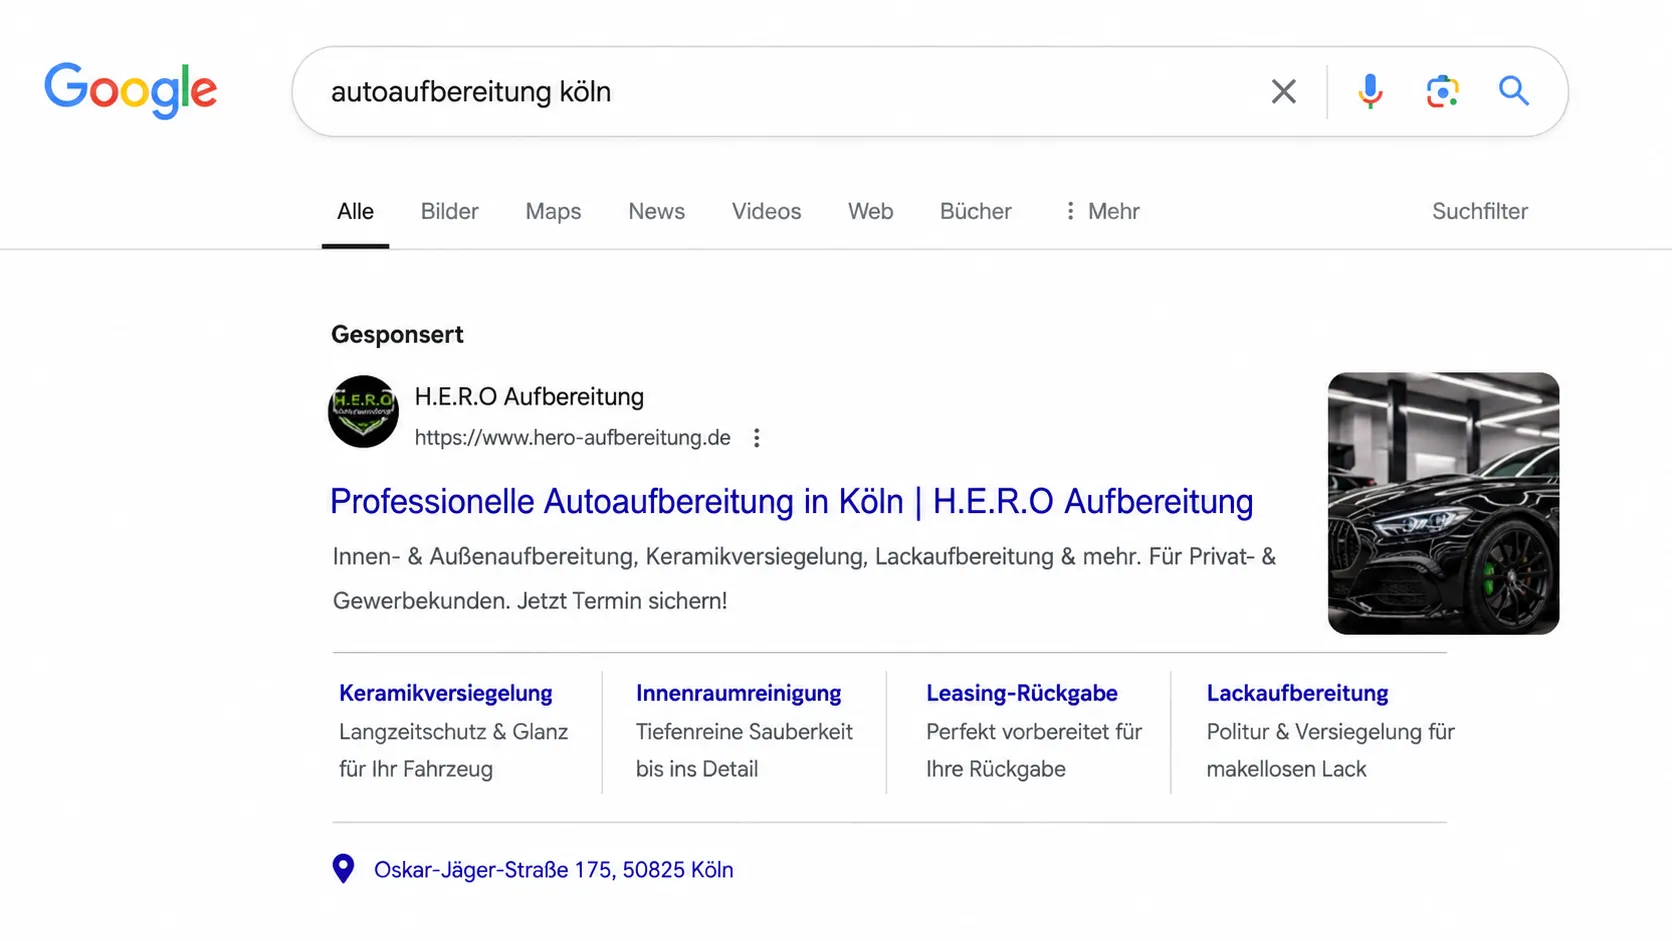The width and height of the screenshot is (1672, 941).
Task: Click the black car ad thumbnail
Action: point(1443,503)
